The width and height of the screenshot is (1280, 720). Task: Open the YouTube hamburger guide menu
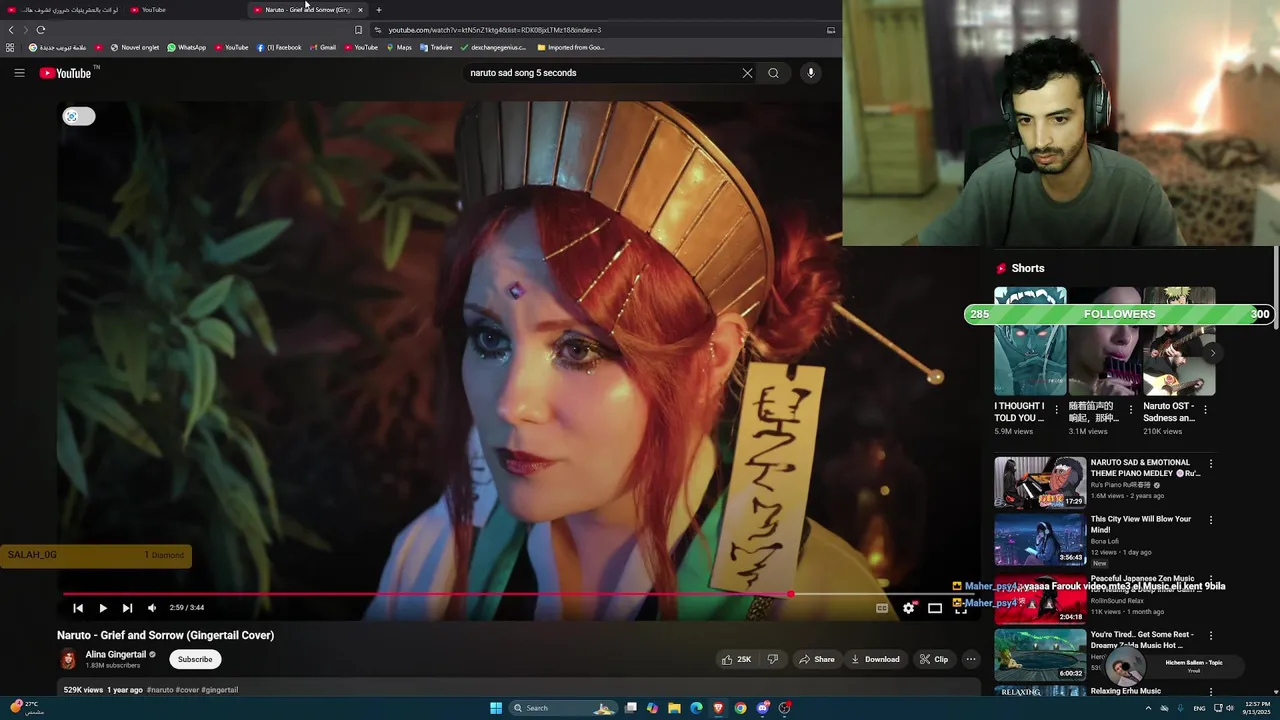pyautogui.click(x=19, y=73)
